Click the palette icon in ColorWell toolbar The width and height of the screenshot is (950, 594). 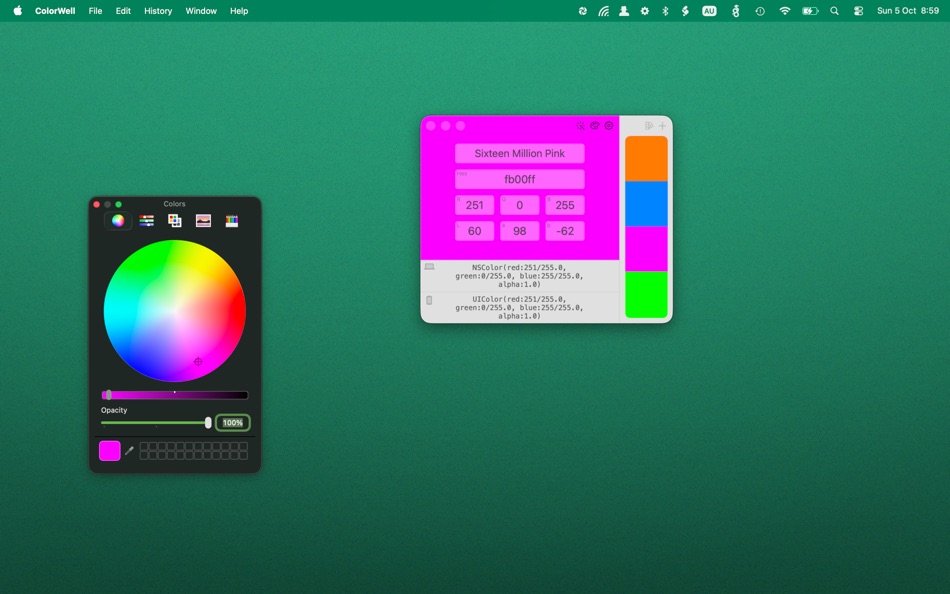(x=595, y=125)
